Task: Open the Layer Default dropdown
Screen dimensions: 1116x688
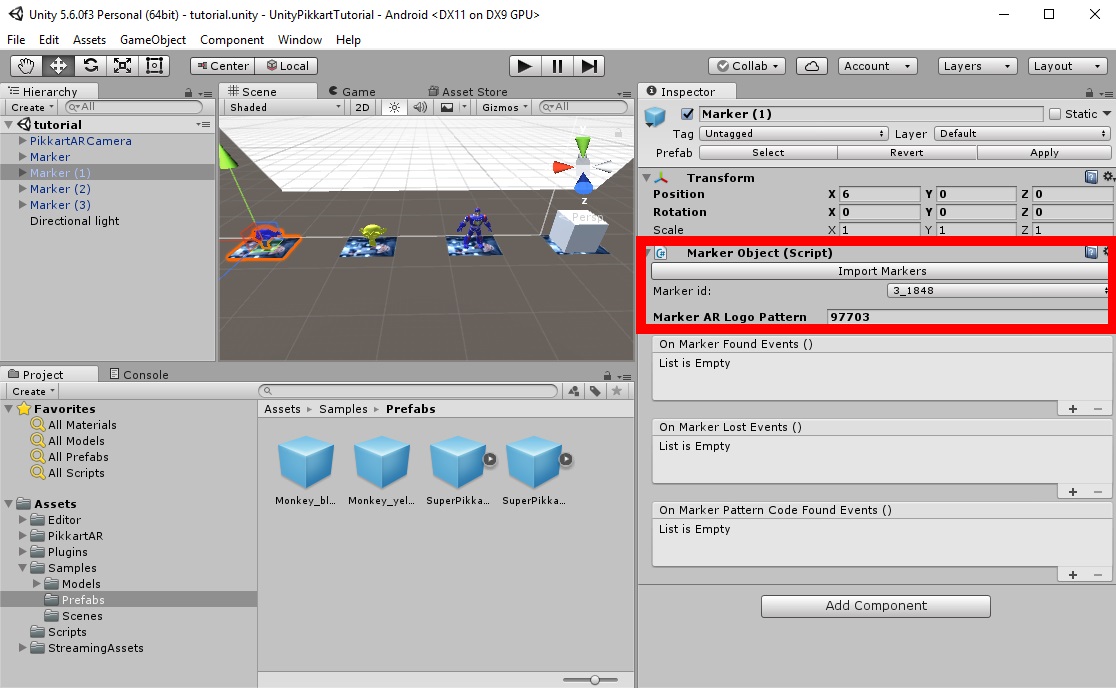Action: pos(1022,134)
